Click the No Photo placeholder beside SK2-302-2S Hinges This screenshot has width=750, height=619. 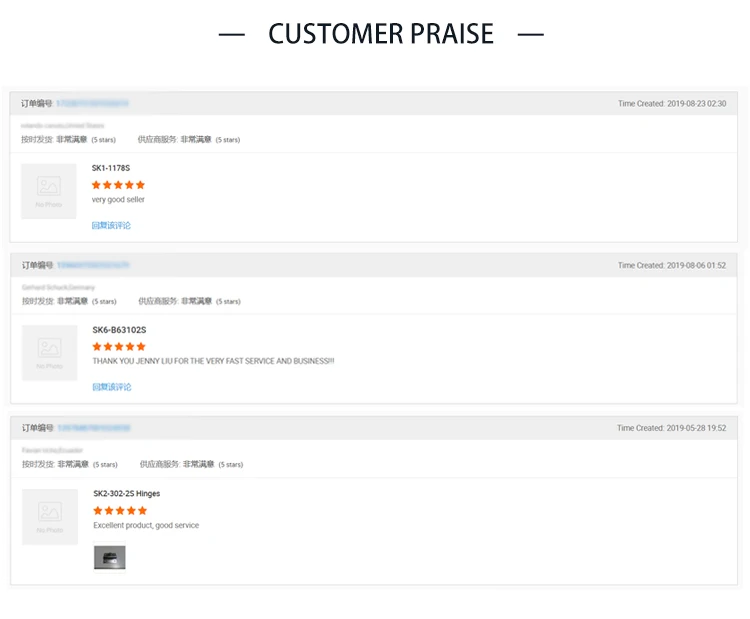(x=50, y=517)
